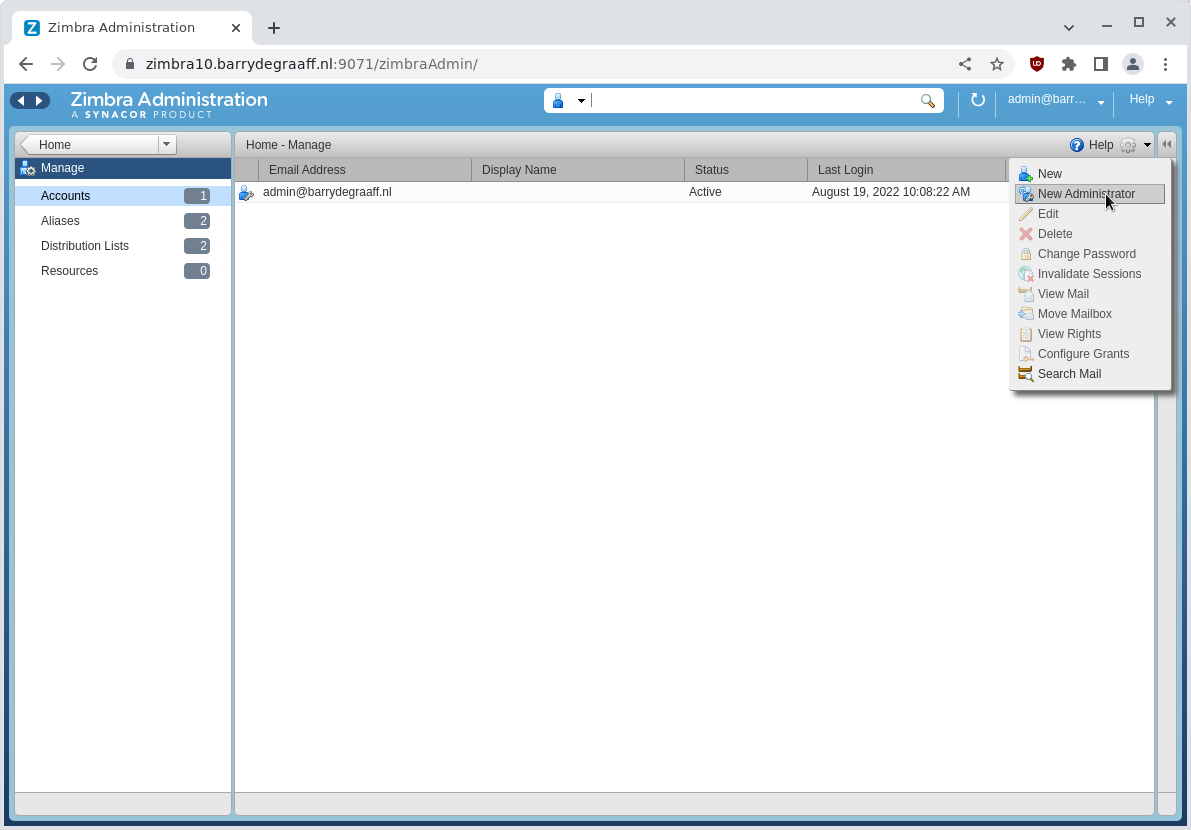Click the Active status cell
Viewport: 1191px width, 830px height.
[x=705, y=192]
